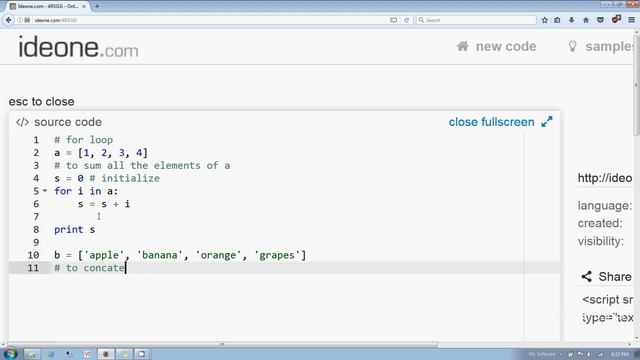Image resolution: width=640 pixels, height=360 pixels.
Task: Close the ideone.com browser tab
Action: pos(84,6)
